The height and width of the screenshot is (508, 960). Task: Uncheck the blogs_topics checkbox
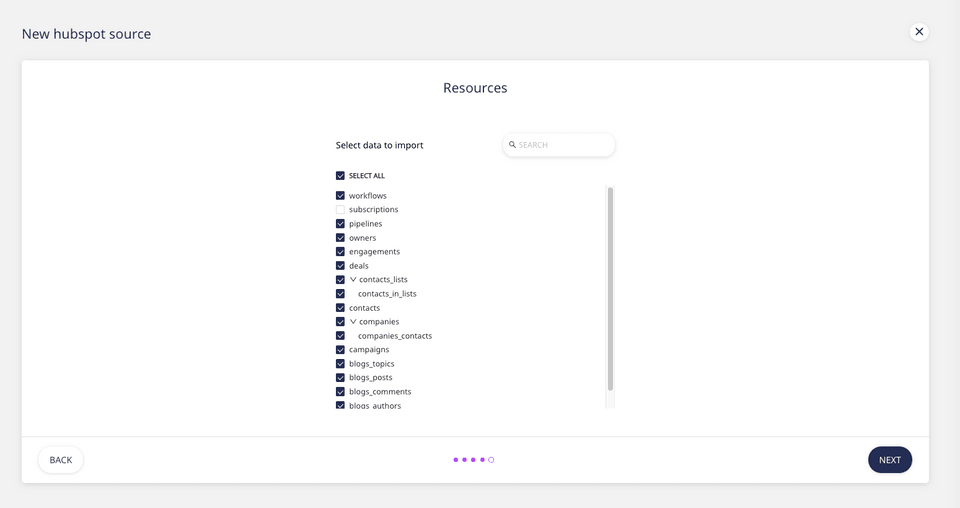click(340, 364)
